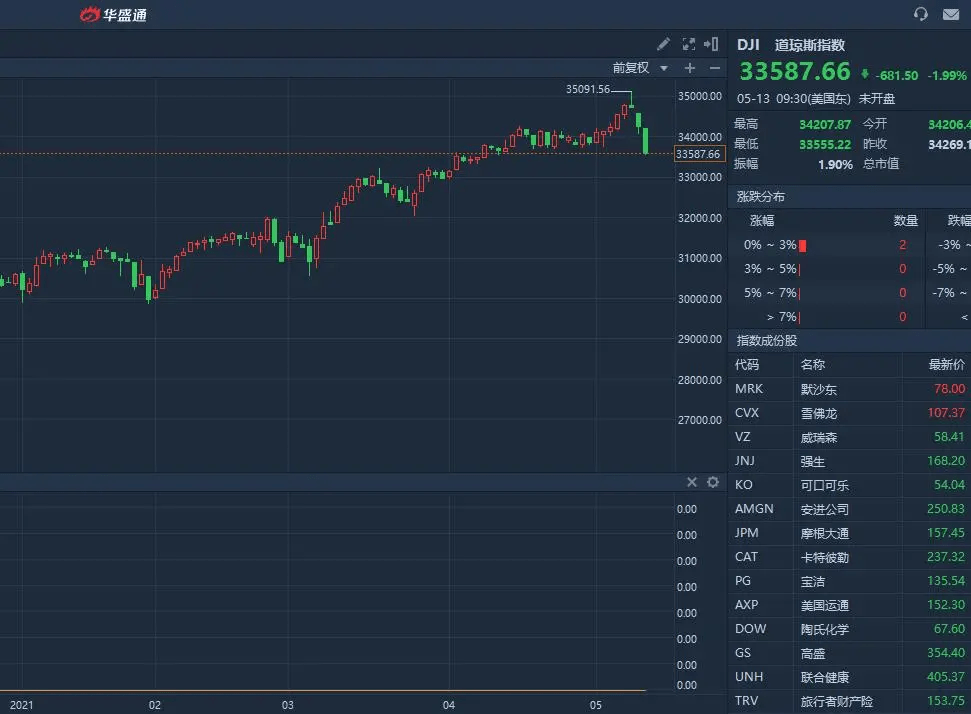The height and width of the screenshot is (714, 971).
Task: Open customer service headset icon
Action: point(921,14)
